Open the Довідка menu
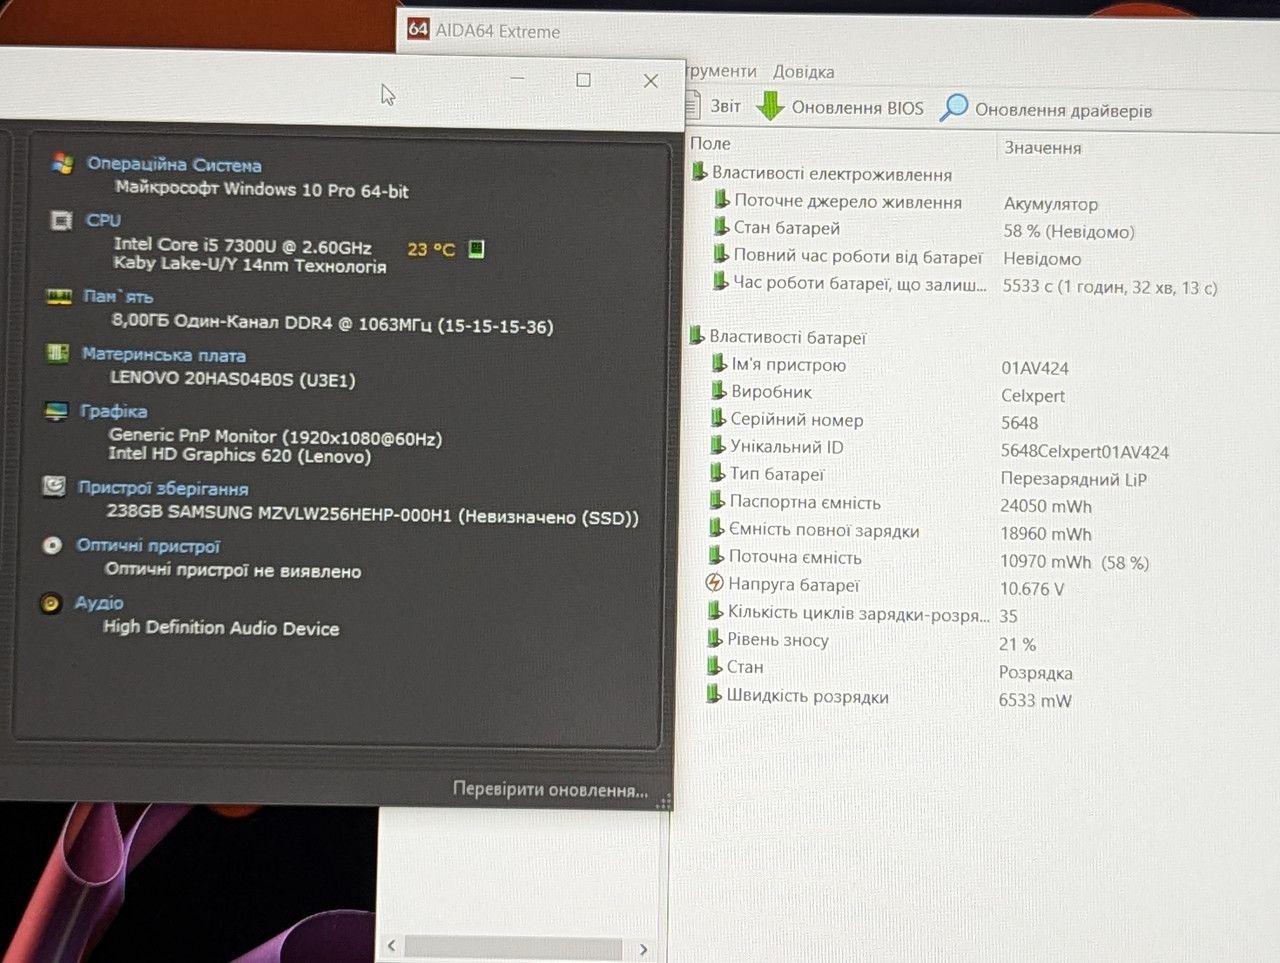This screenshot has width=1280, height=963. pos(803,72)
